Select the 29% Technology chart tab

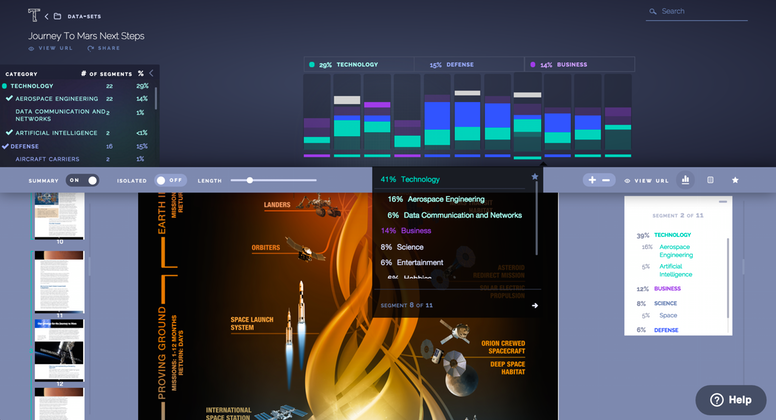point(359,64)
